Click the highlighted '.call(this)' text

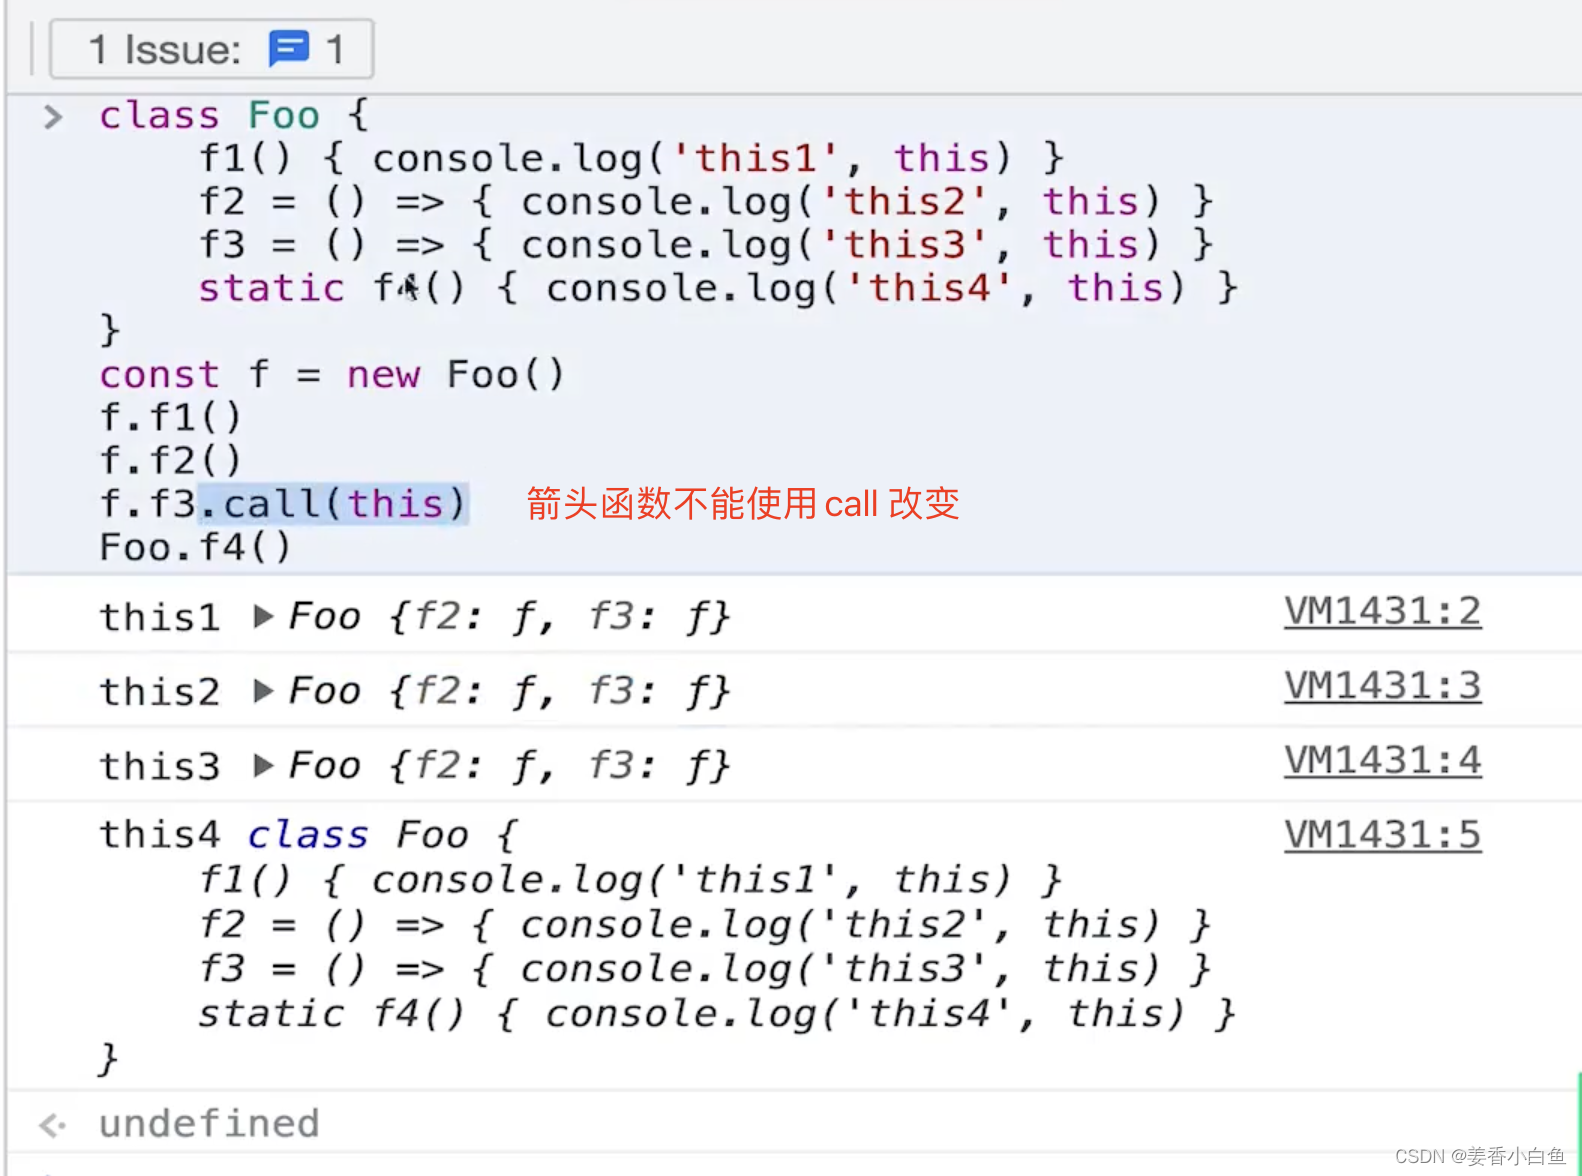(x=333, y=503)
